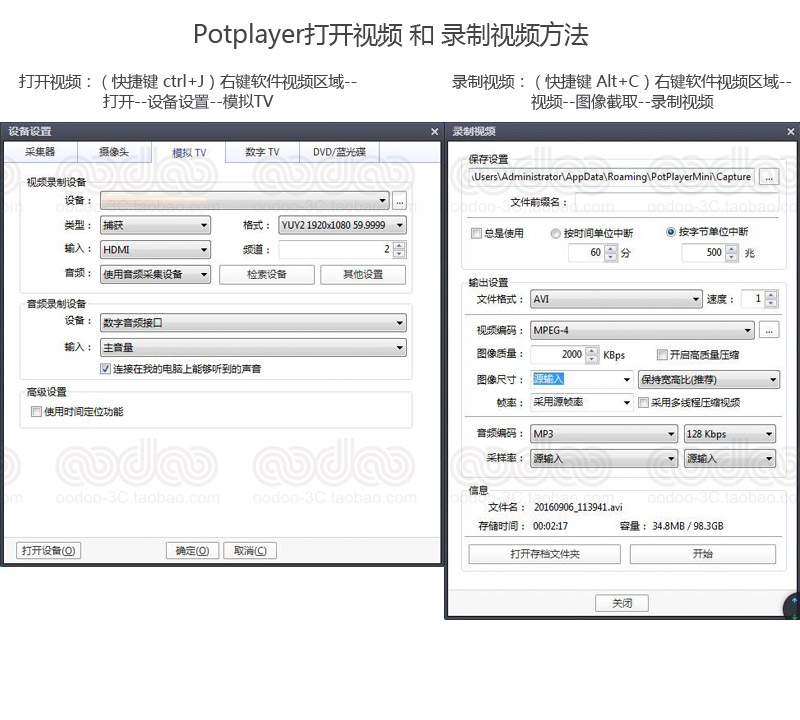The height and width of the screenshot is (720, 800).
Task: Open audio input dropdown 主音量
Action: 253,347
